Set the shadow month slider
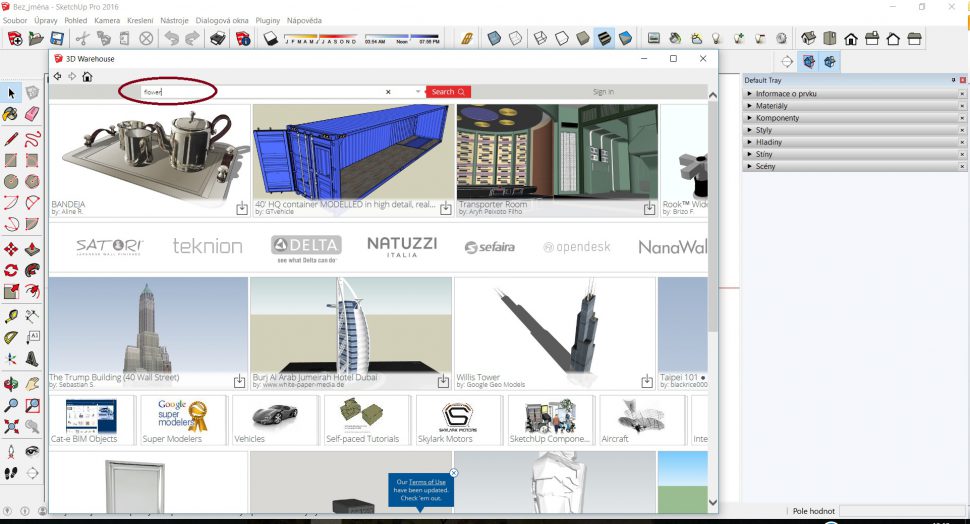Viewport: 970px width, 524px height. (320, 38)
